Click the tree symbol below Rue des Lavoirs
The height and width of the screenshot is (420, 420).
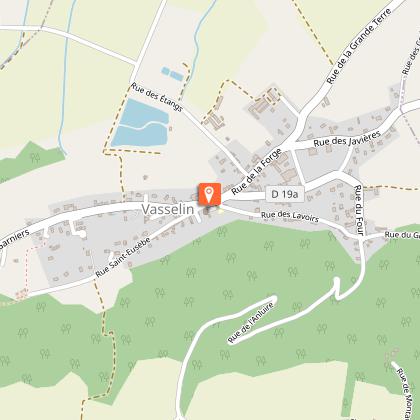point(269,246)
